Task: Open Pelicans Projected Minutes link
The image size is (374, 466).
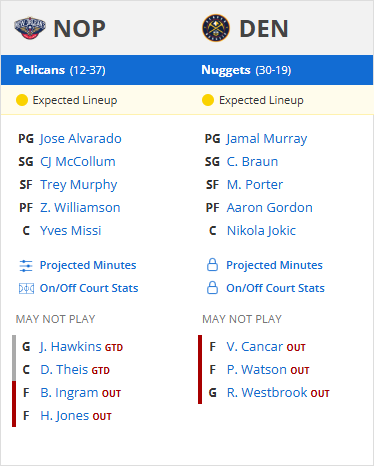Action: point(88,265)
